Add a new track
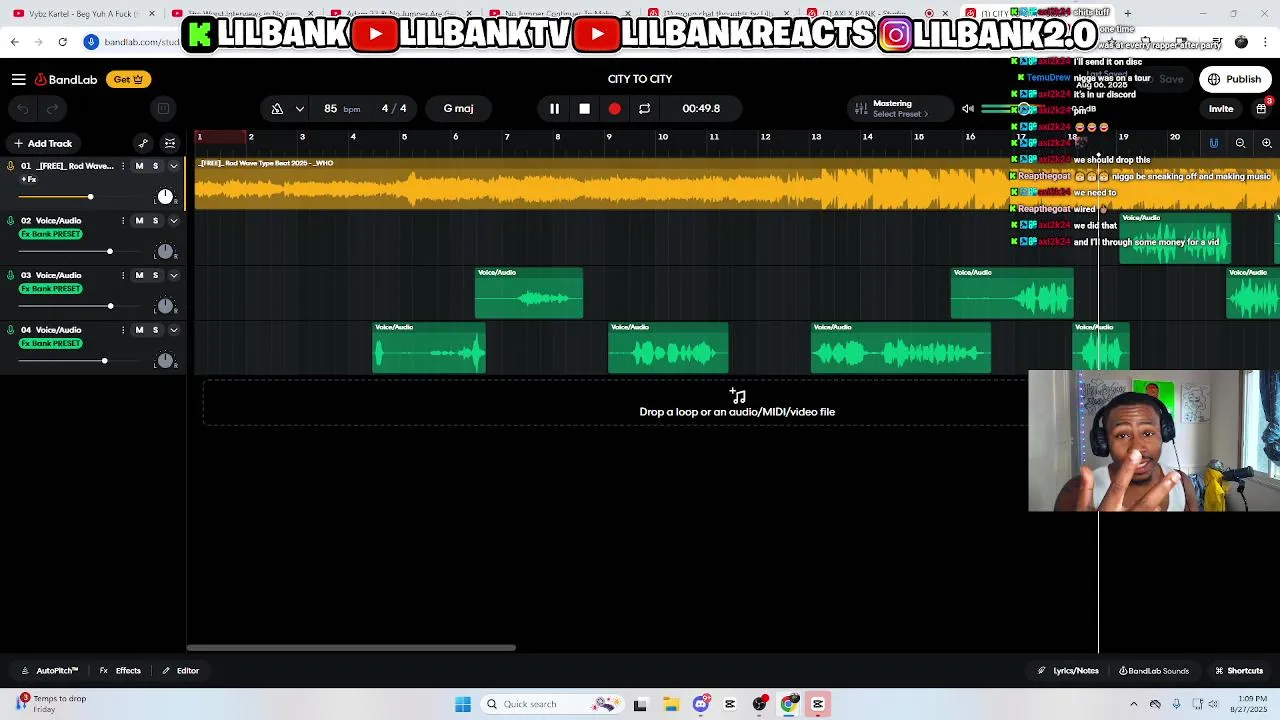The width and height of the screenshot is (1280, 720). click(42, 143)
